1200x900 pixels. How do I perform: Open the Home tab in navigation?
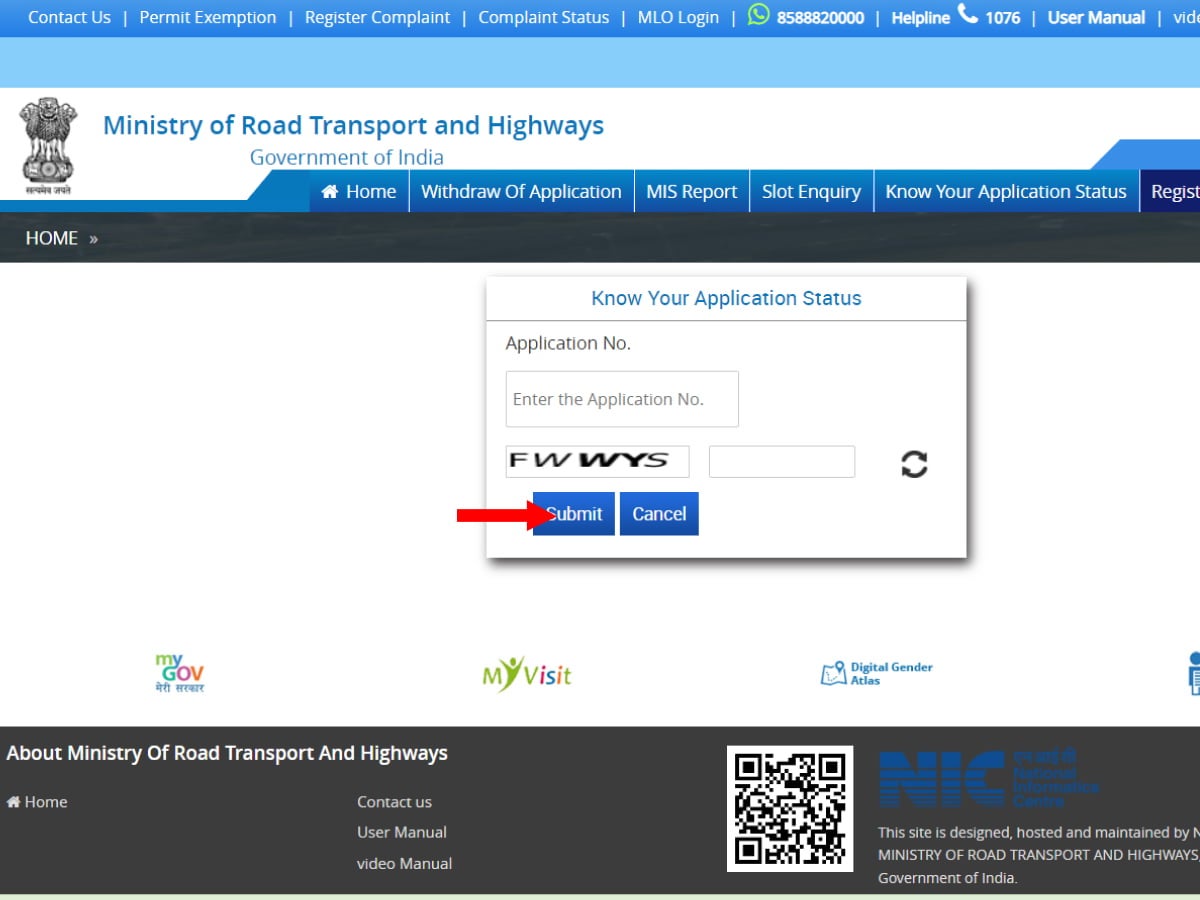(x=358, y=191)
